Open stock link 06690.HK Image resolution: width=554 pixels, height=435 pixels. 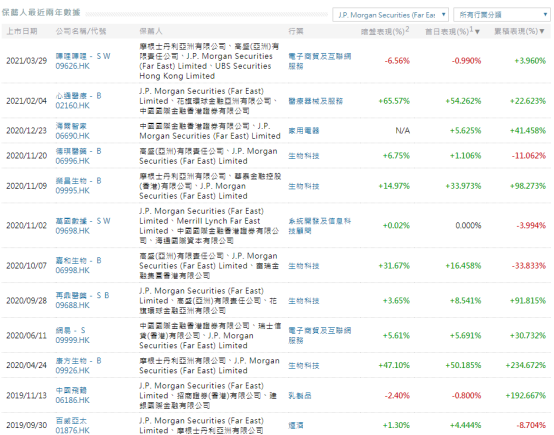click(x=72, y=136)
